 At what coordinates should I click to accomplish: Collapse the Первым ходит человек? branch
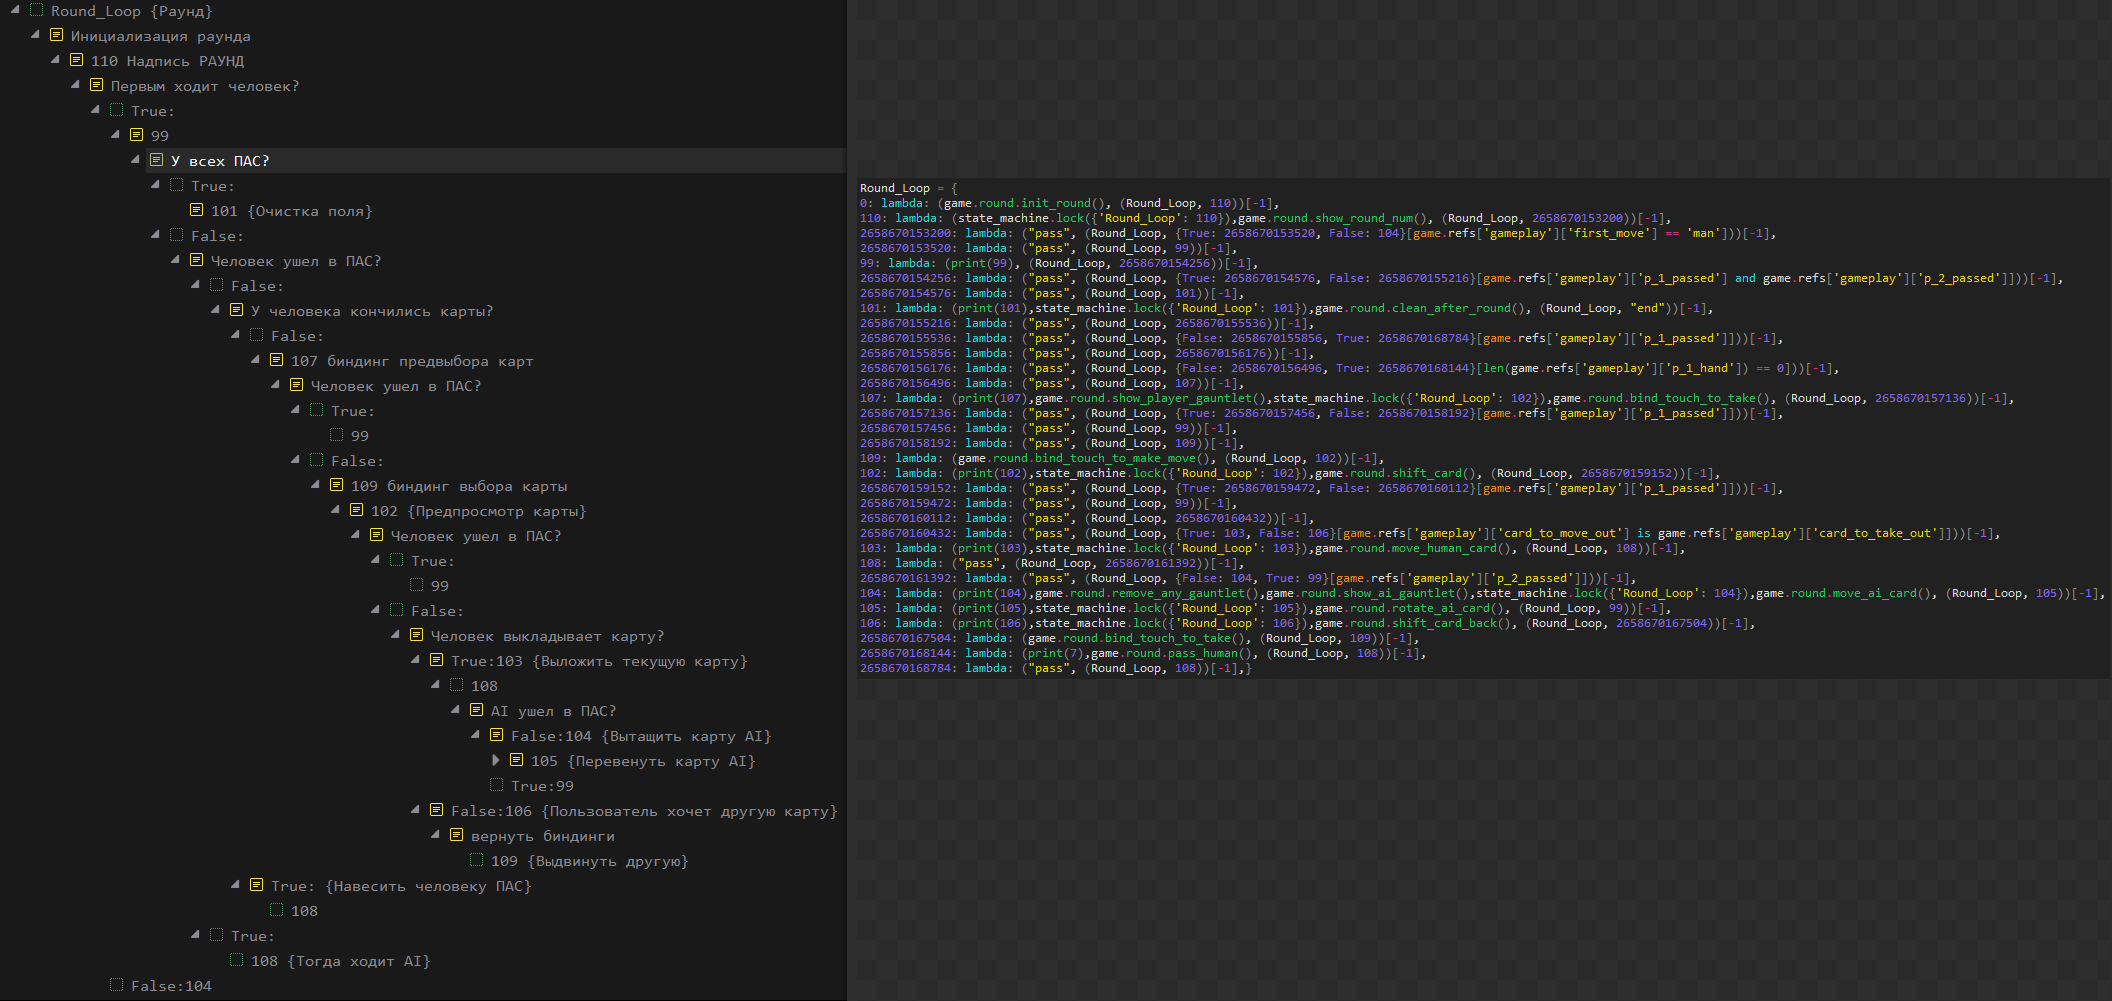pos(76,85)
